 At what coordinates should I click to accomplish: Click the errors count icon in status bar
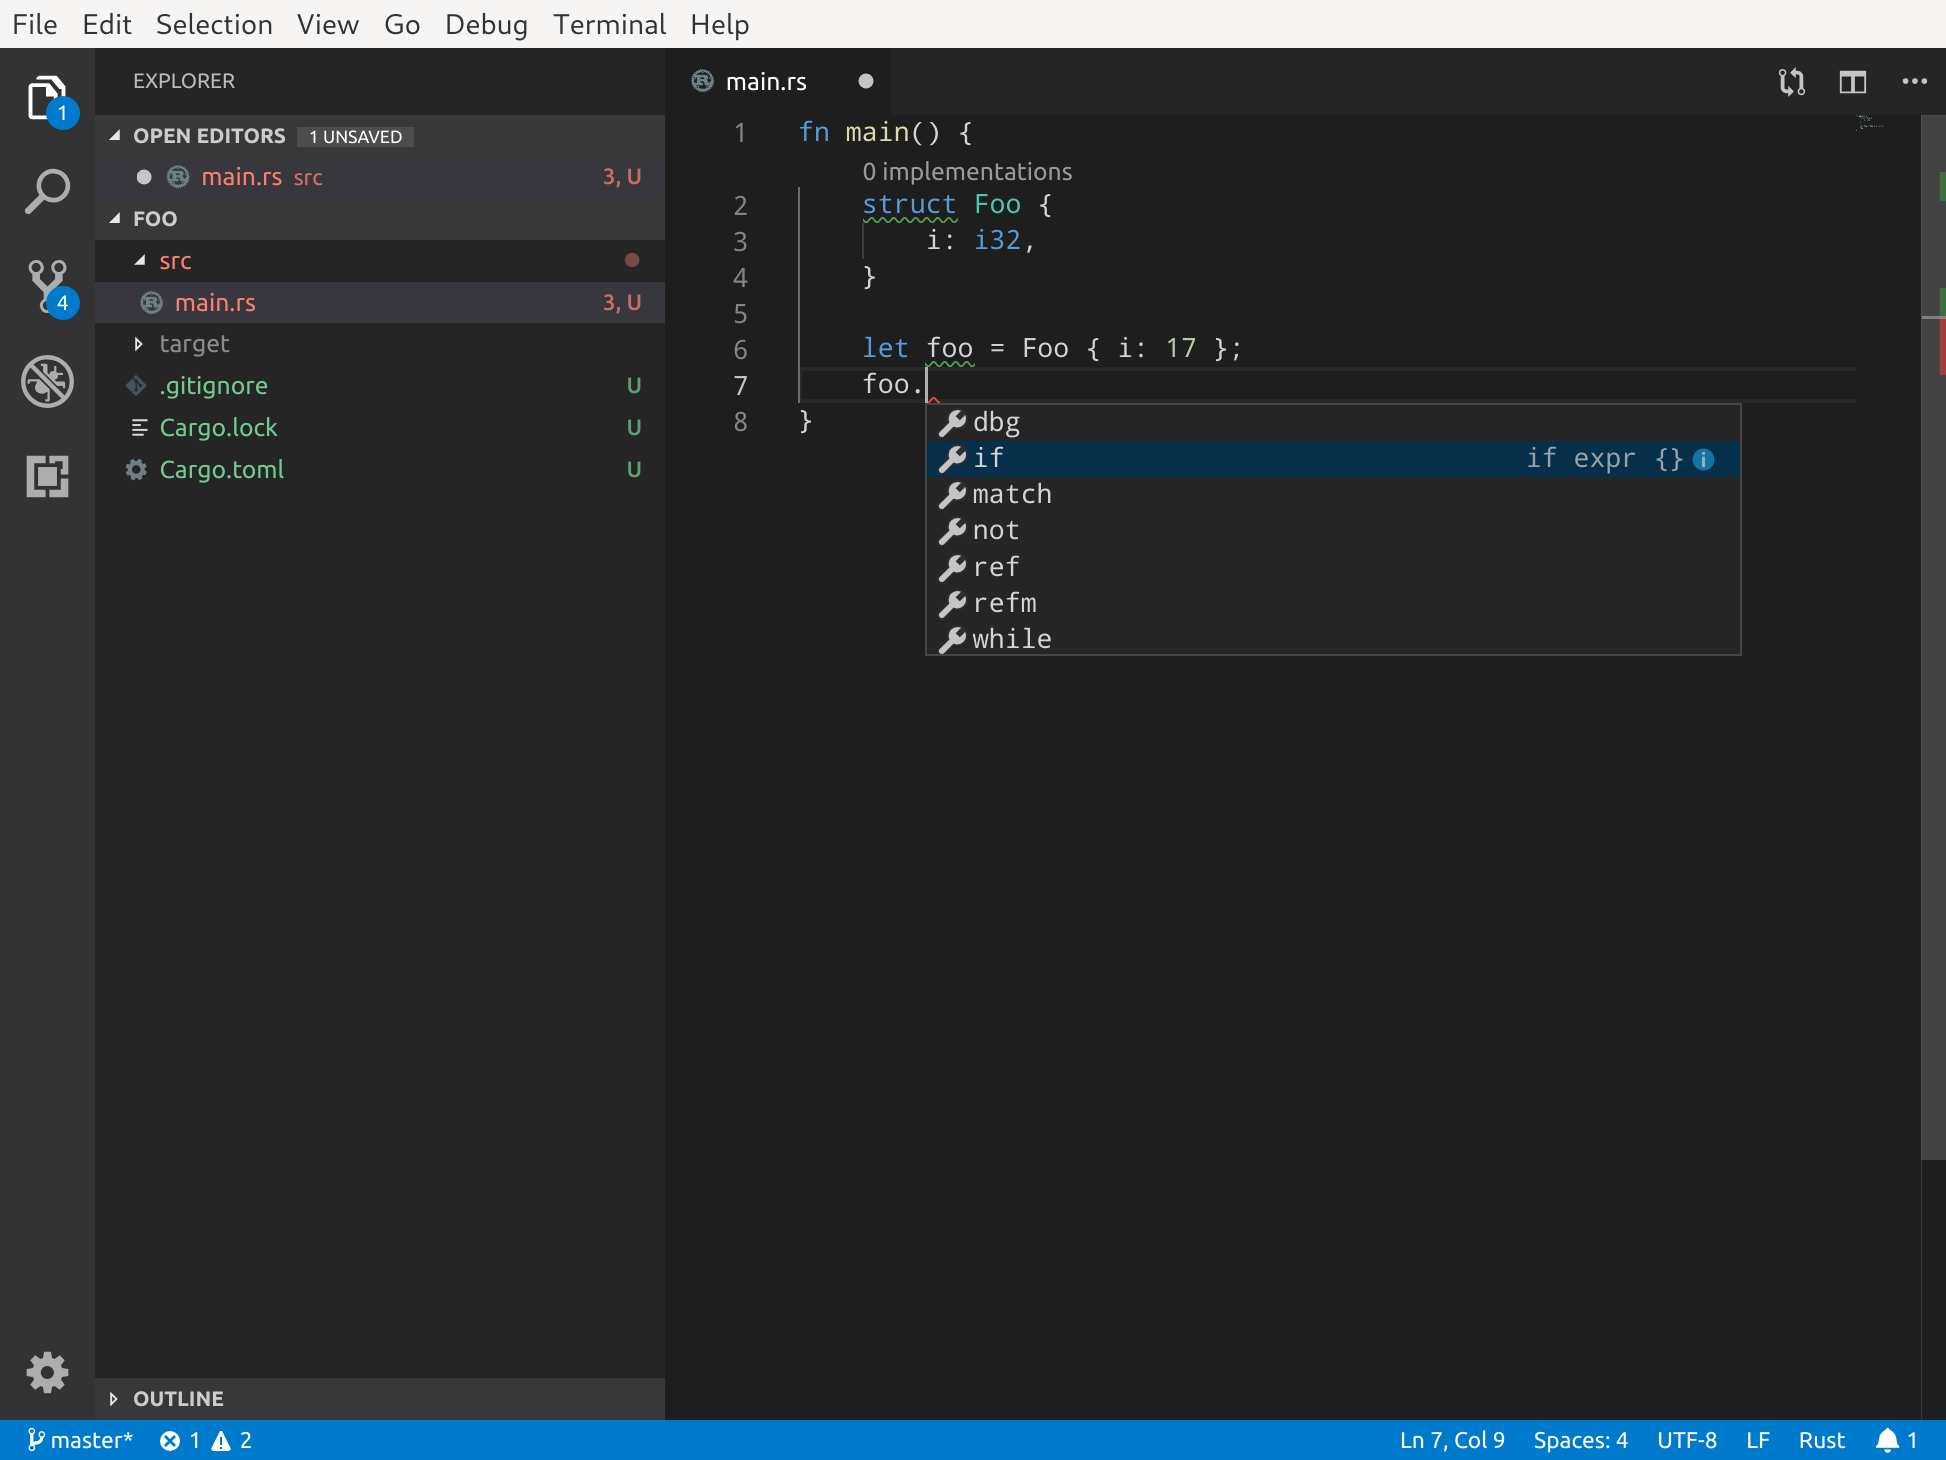click(170, 1440)
